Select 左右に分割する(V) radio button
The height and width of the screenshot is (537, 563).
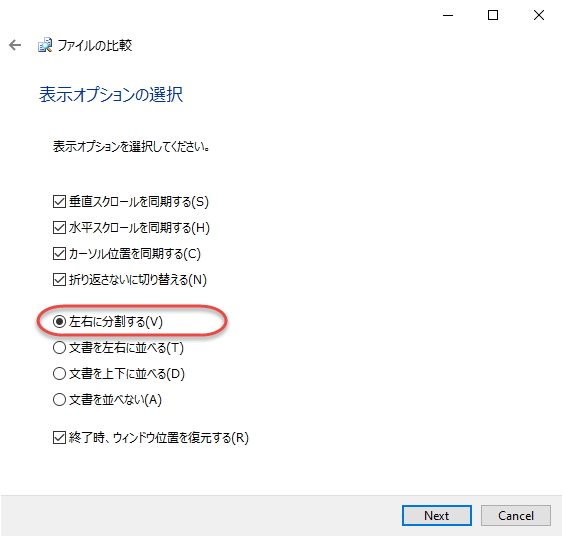[59, 322]
